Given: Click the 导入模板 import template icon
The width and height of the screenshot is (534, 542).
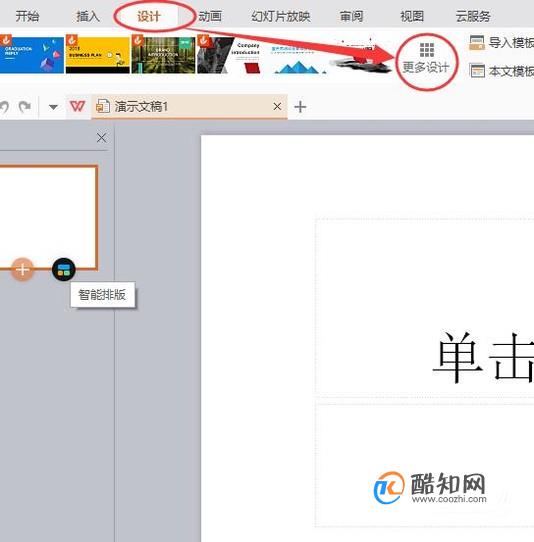Looking at the screenshot, I should tap(477, 43).
